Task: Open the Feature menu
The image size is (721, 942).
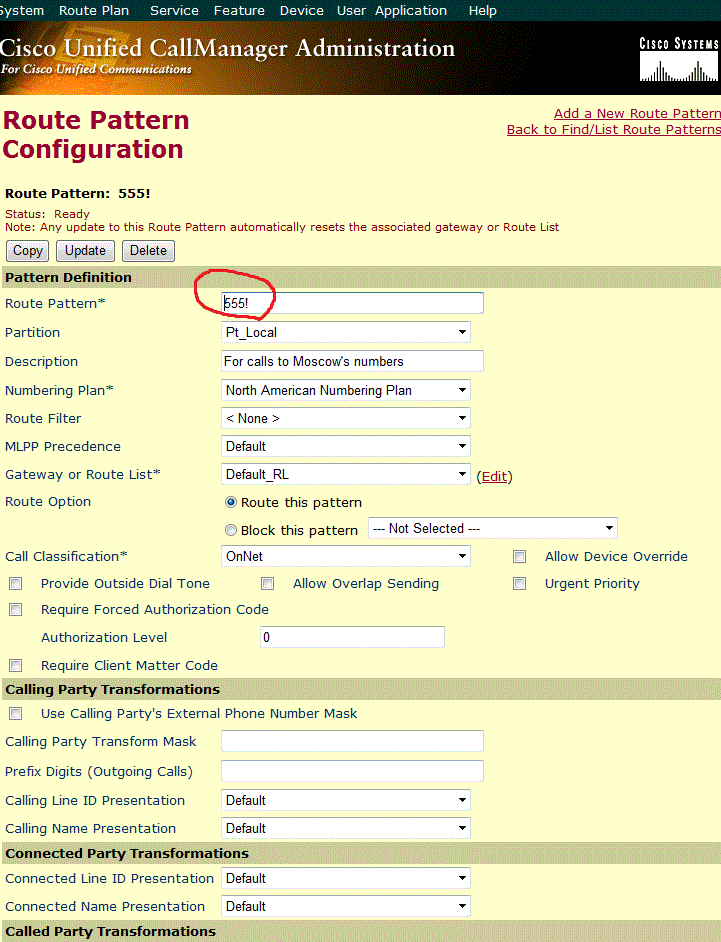Action: (x=239, y=11)
